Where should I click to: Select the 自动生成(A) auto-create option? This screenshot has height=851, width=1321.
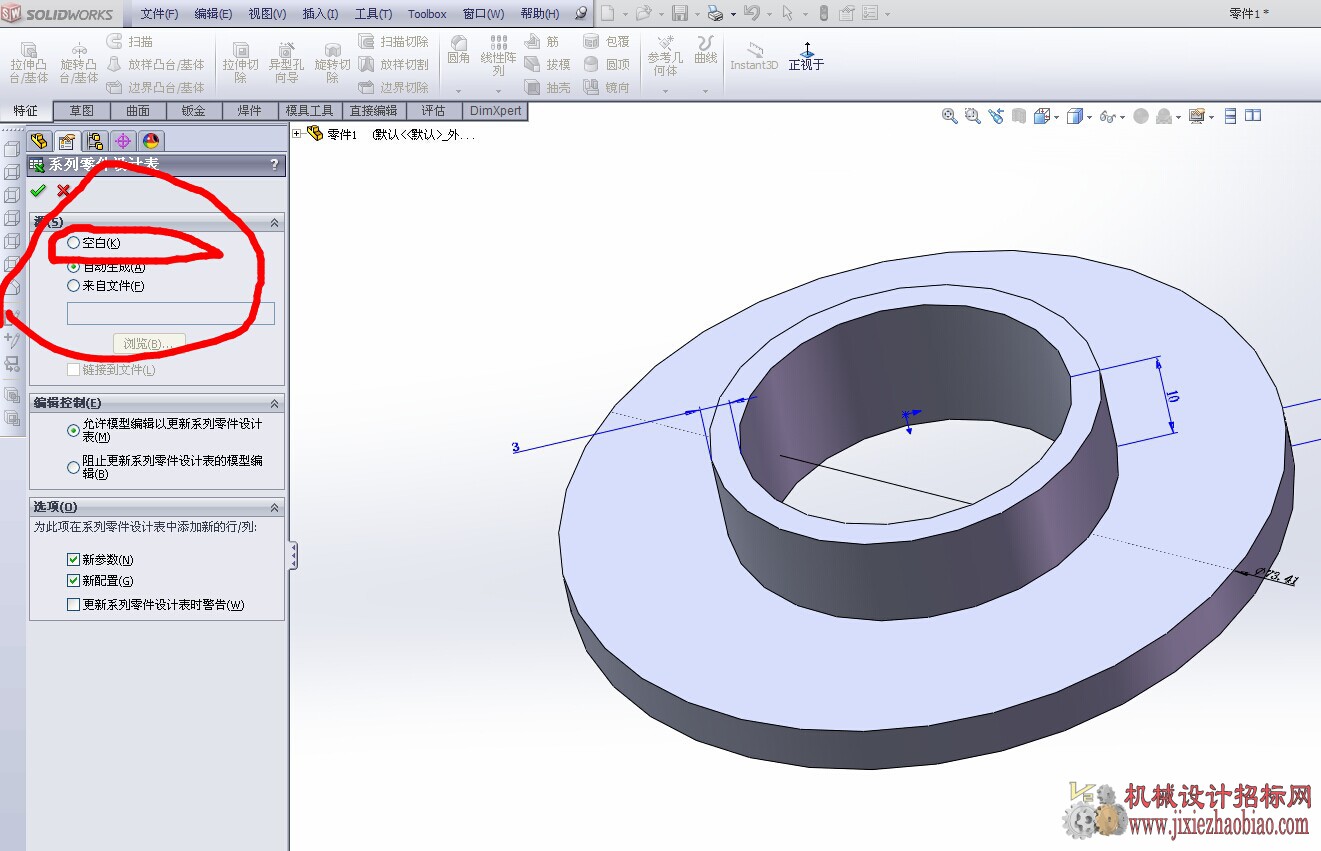pyautogui.click(x=106, y=267)
